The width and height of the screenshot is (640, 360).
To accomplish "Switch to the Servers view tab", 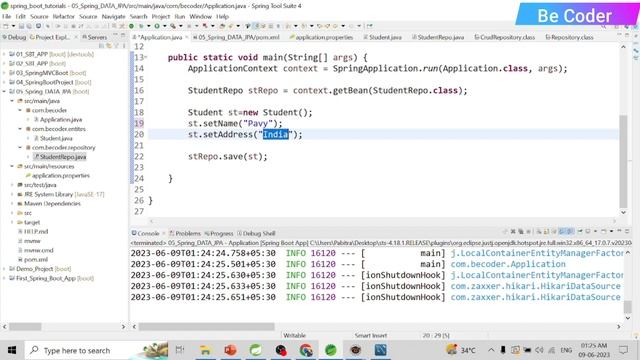I will [94, 37].
